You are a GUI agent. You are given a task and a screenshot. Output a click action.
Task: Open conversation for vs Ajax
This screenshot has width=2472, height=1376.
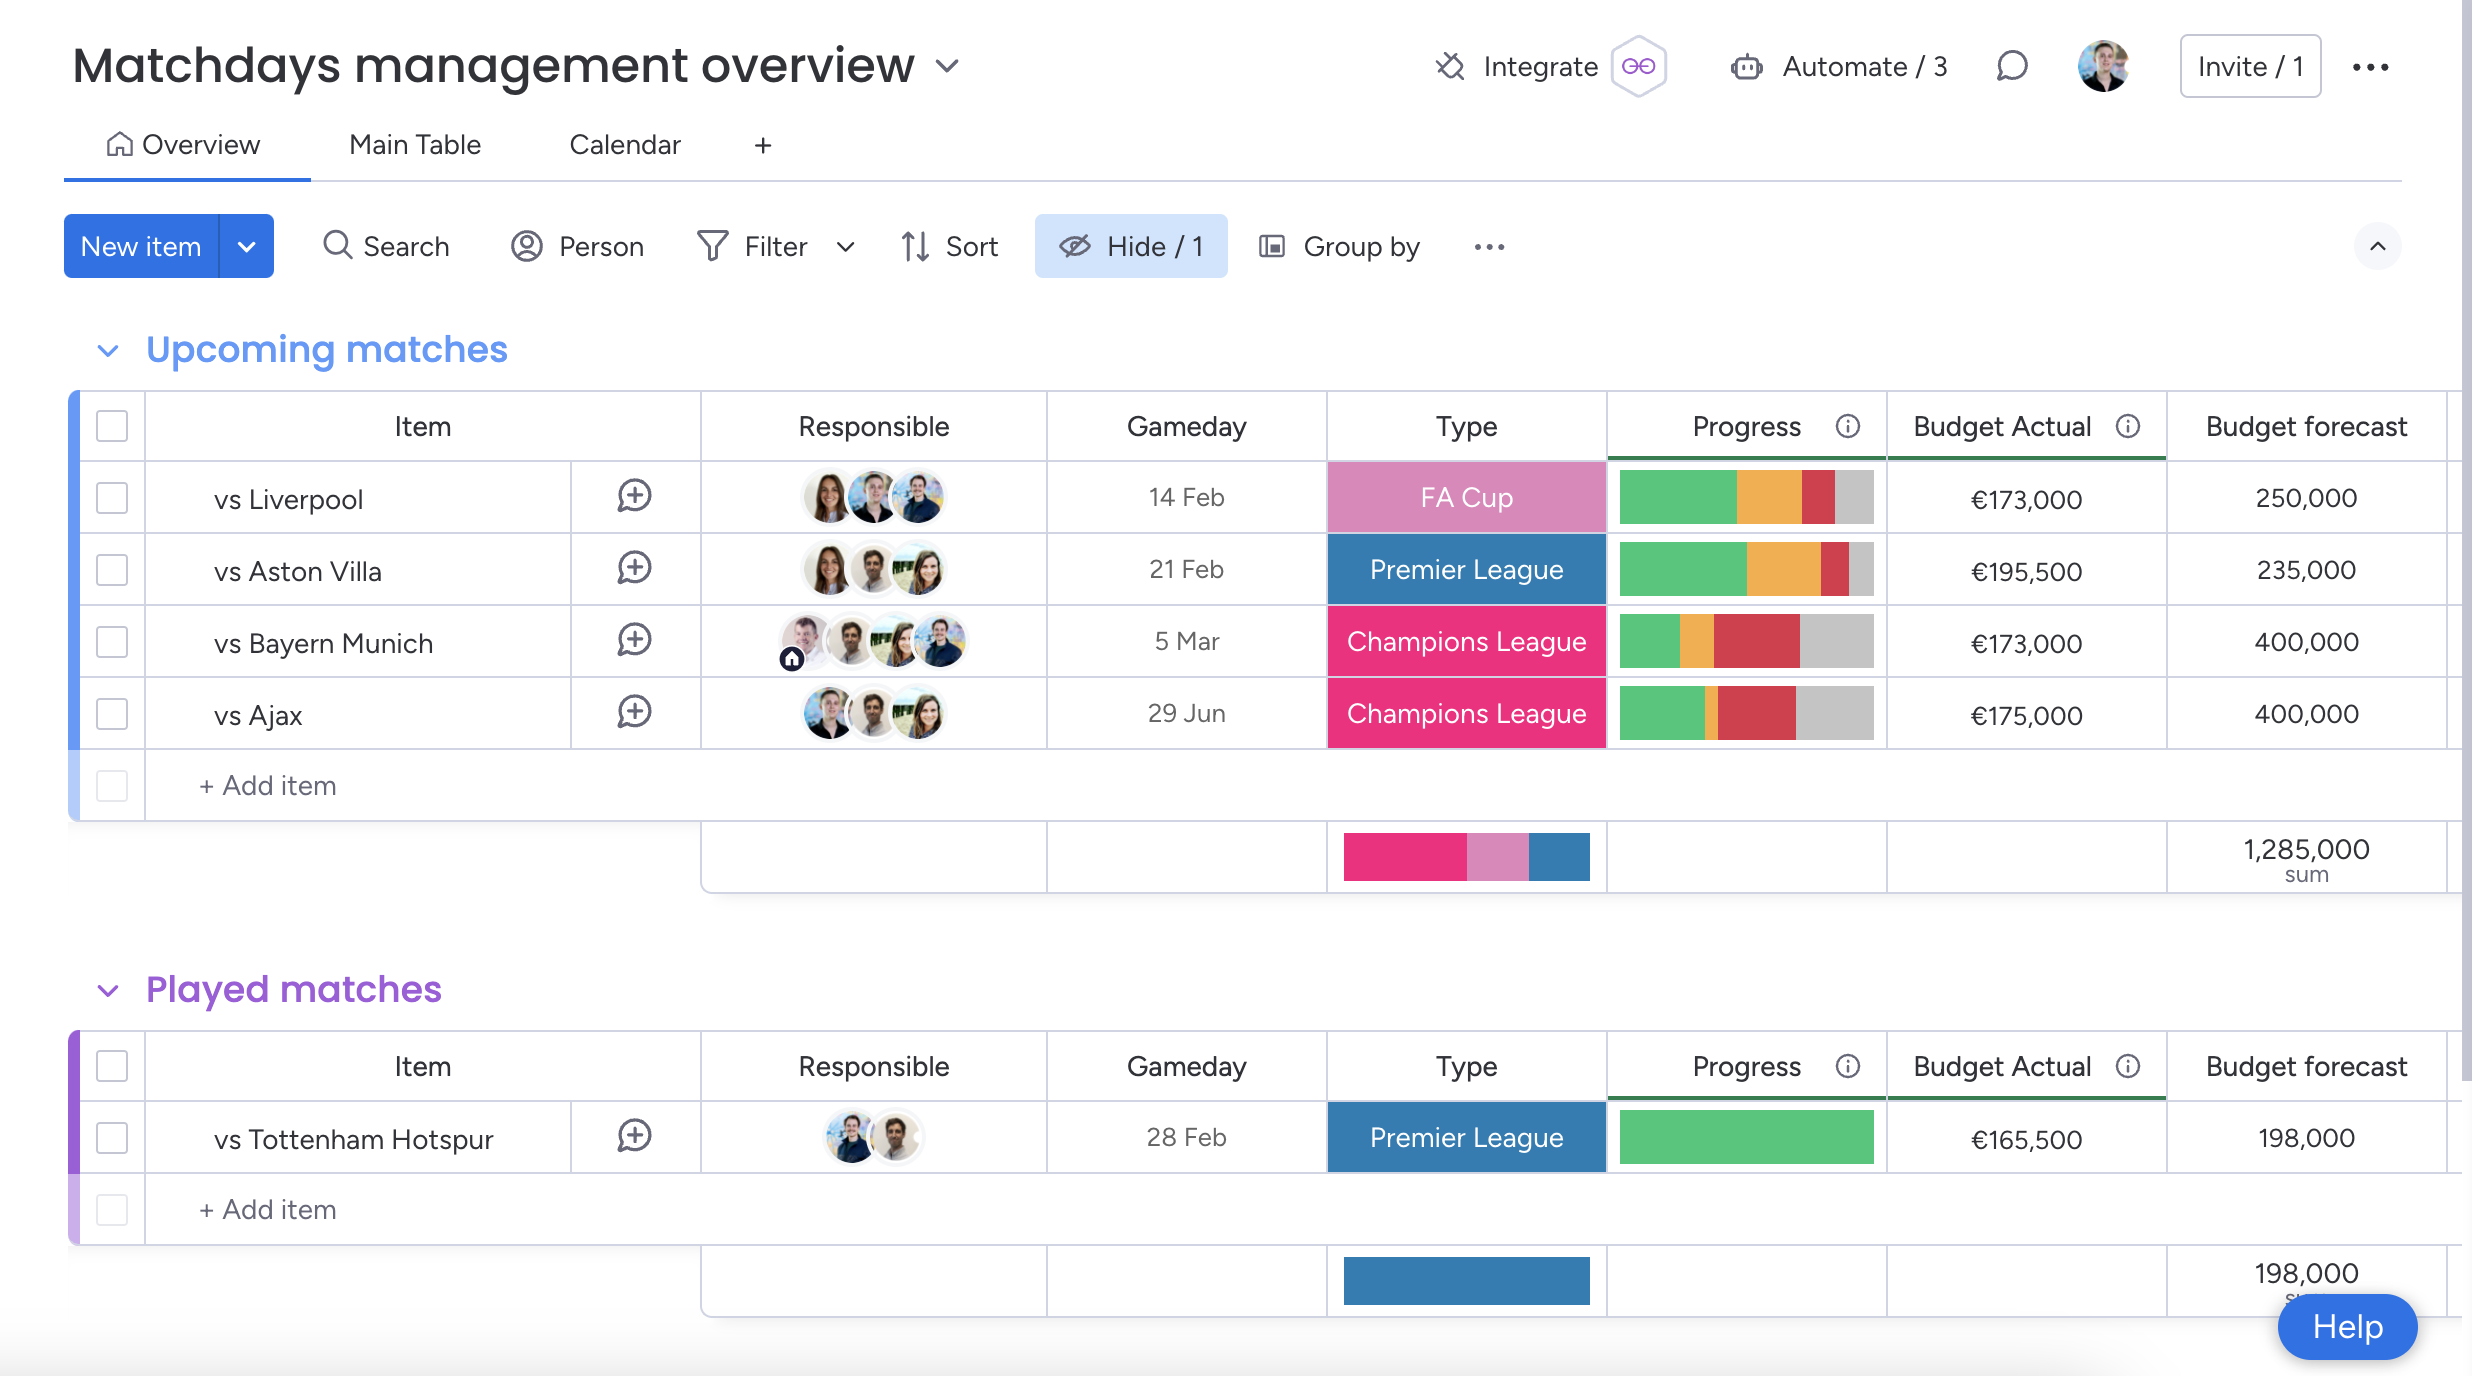tap(635, 712)
